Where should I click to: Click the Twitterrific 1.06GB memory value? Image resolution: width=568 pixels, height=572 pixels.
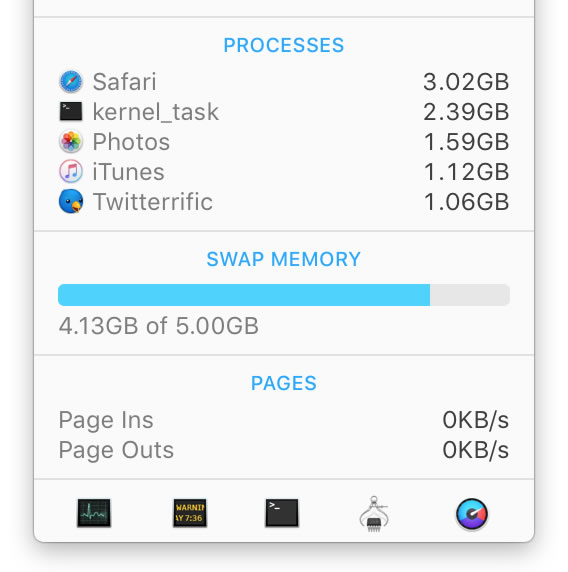(x=467, y=202)
